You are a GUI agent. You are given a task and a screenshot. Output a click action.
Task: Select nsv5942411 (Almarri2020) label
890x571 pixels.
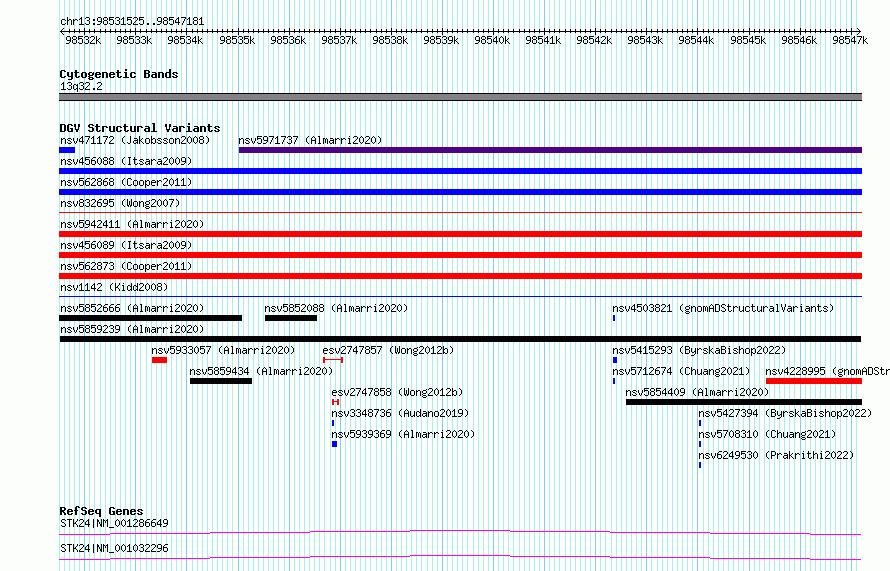132,224
